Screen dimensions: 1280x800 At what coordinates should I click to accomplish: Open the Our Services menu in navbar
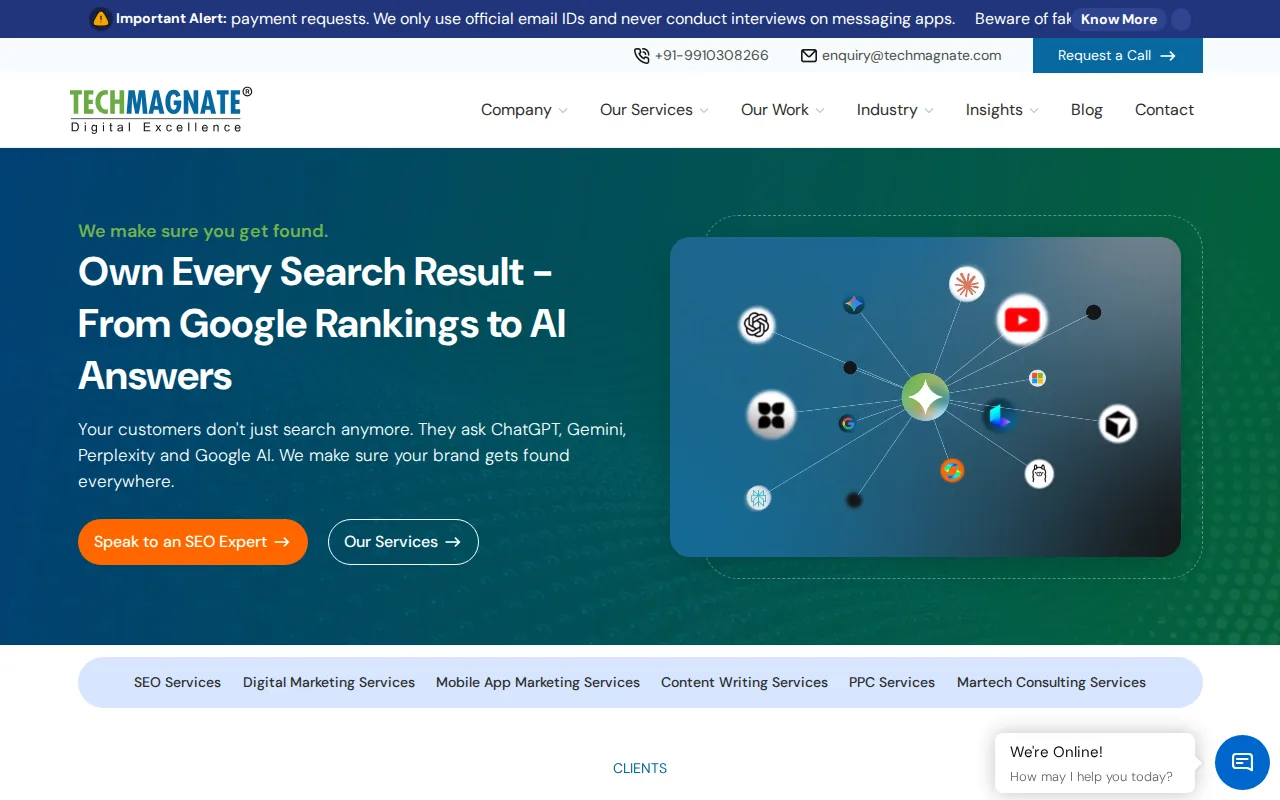click(646, 110)
